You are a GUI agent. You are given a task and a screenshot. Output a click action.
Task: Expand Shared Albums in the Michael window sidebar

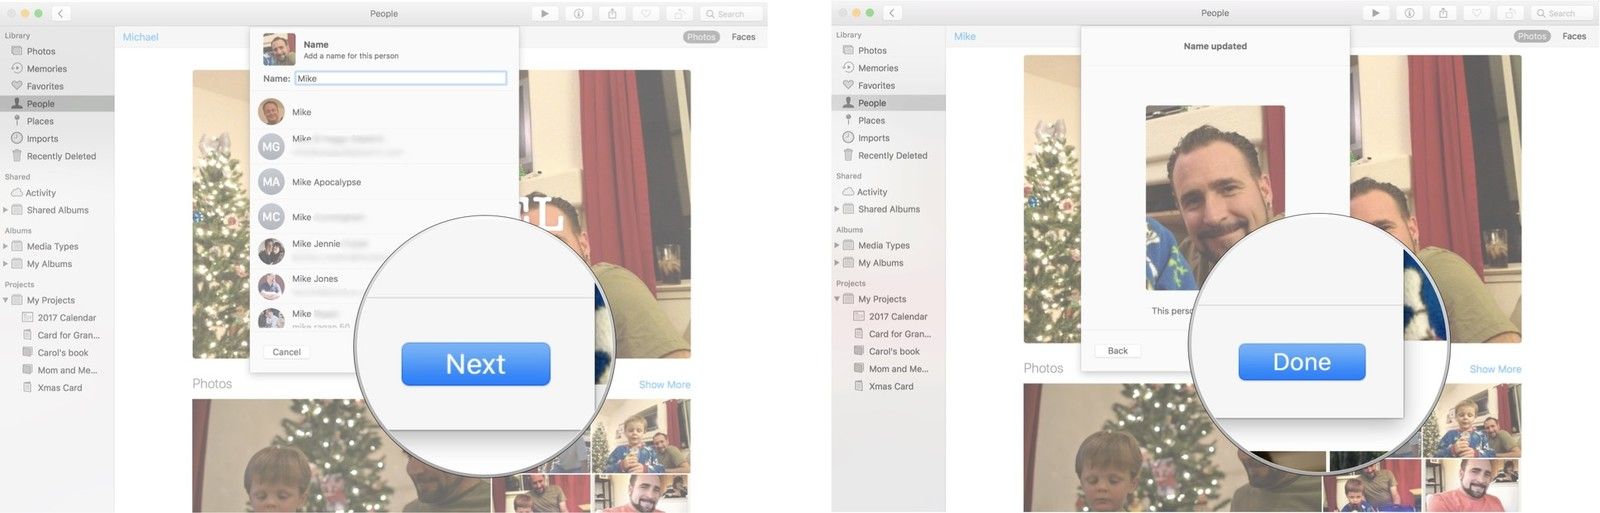pos(6,210)
